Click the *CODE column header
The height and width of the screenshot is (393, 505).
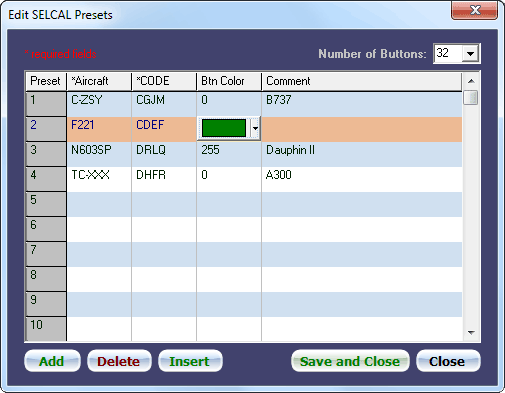click(164, 81)
